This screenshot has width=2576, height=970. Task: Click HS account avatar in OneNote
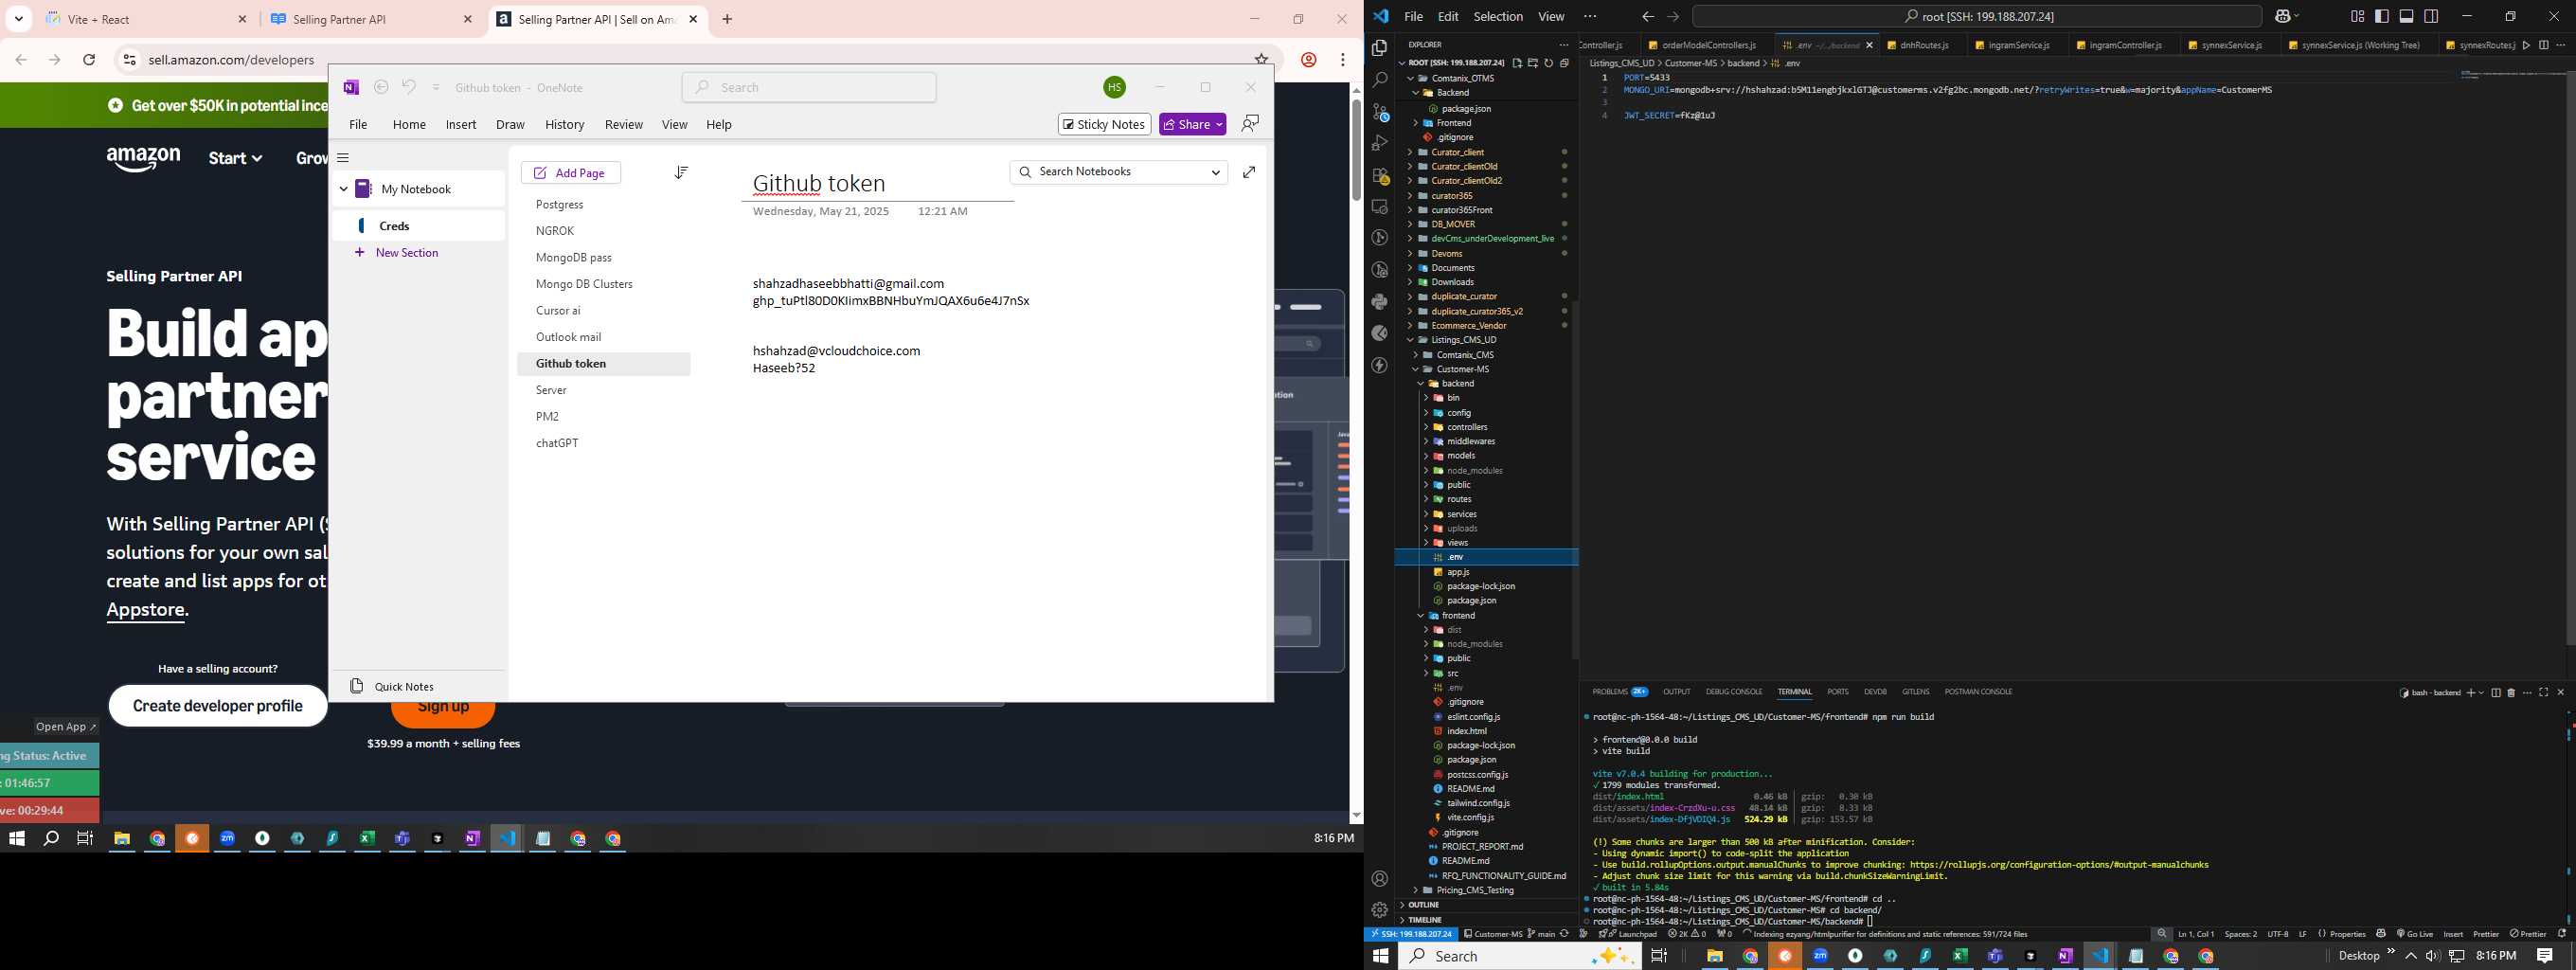(1115, 88)
